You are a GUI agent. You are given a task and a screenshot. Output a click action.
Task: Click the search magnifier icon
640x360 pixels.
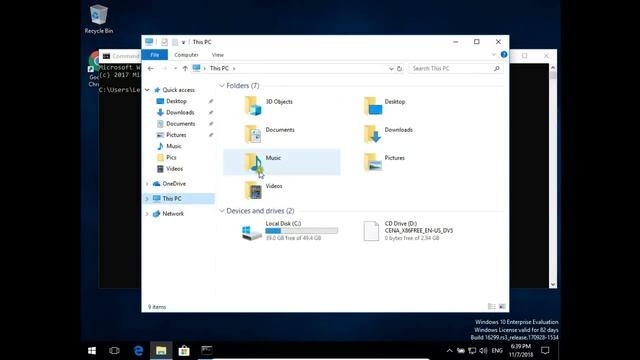tap(497, 69)
